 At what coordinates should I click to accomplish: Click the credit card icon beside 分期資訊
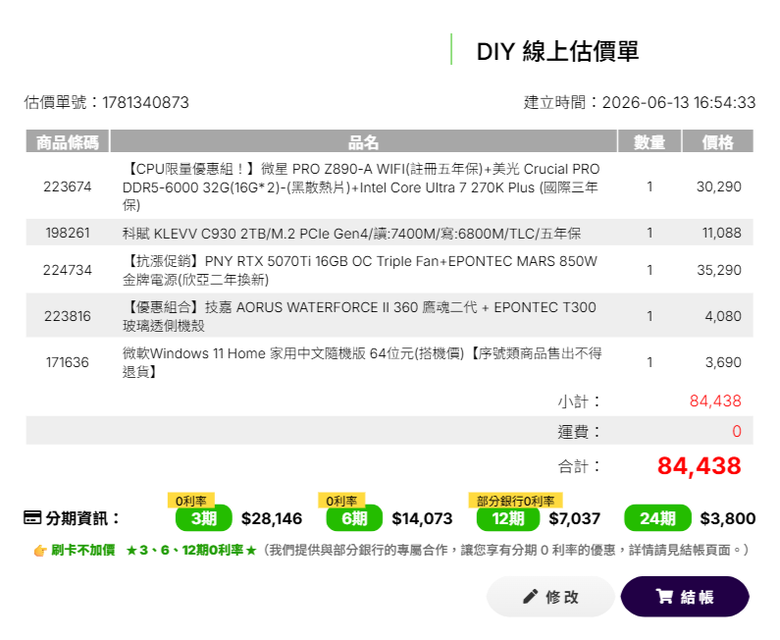(x=32, y=518)
